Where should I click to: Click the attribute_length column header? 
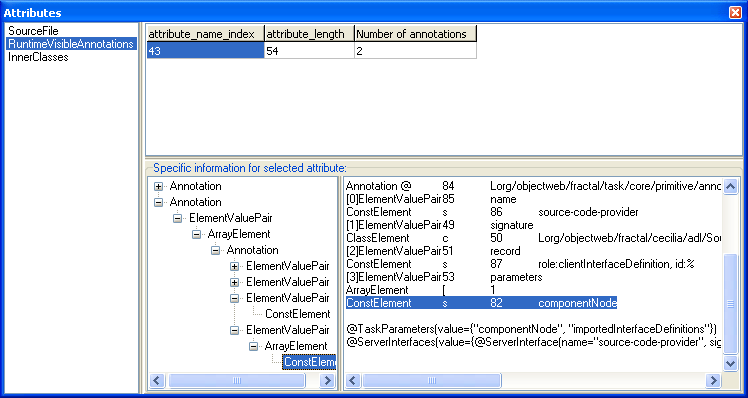tap(309, 34)
